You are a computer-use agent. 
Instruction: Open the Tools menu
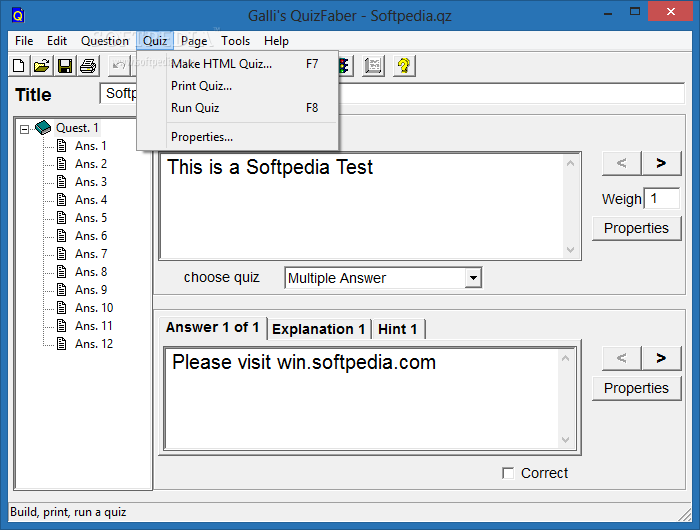236,41
